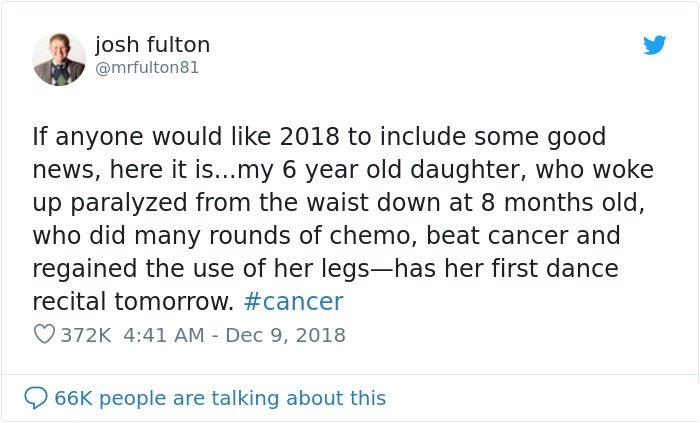700x423 pixels.
Task: Open '66K people are talking about this'
Action: pyautogui.click(x=220, y=398)
